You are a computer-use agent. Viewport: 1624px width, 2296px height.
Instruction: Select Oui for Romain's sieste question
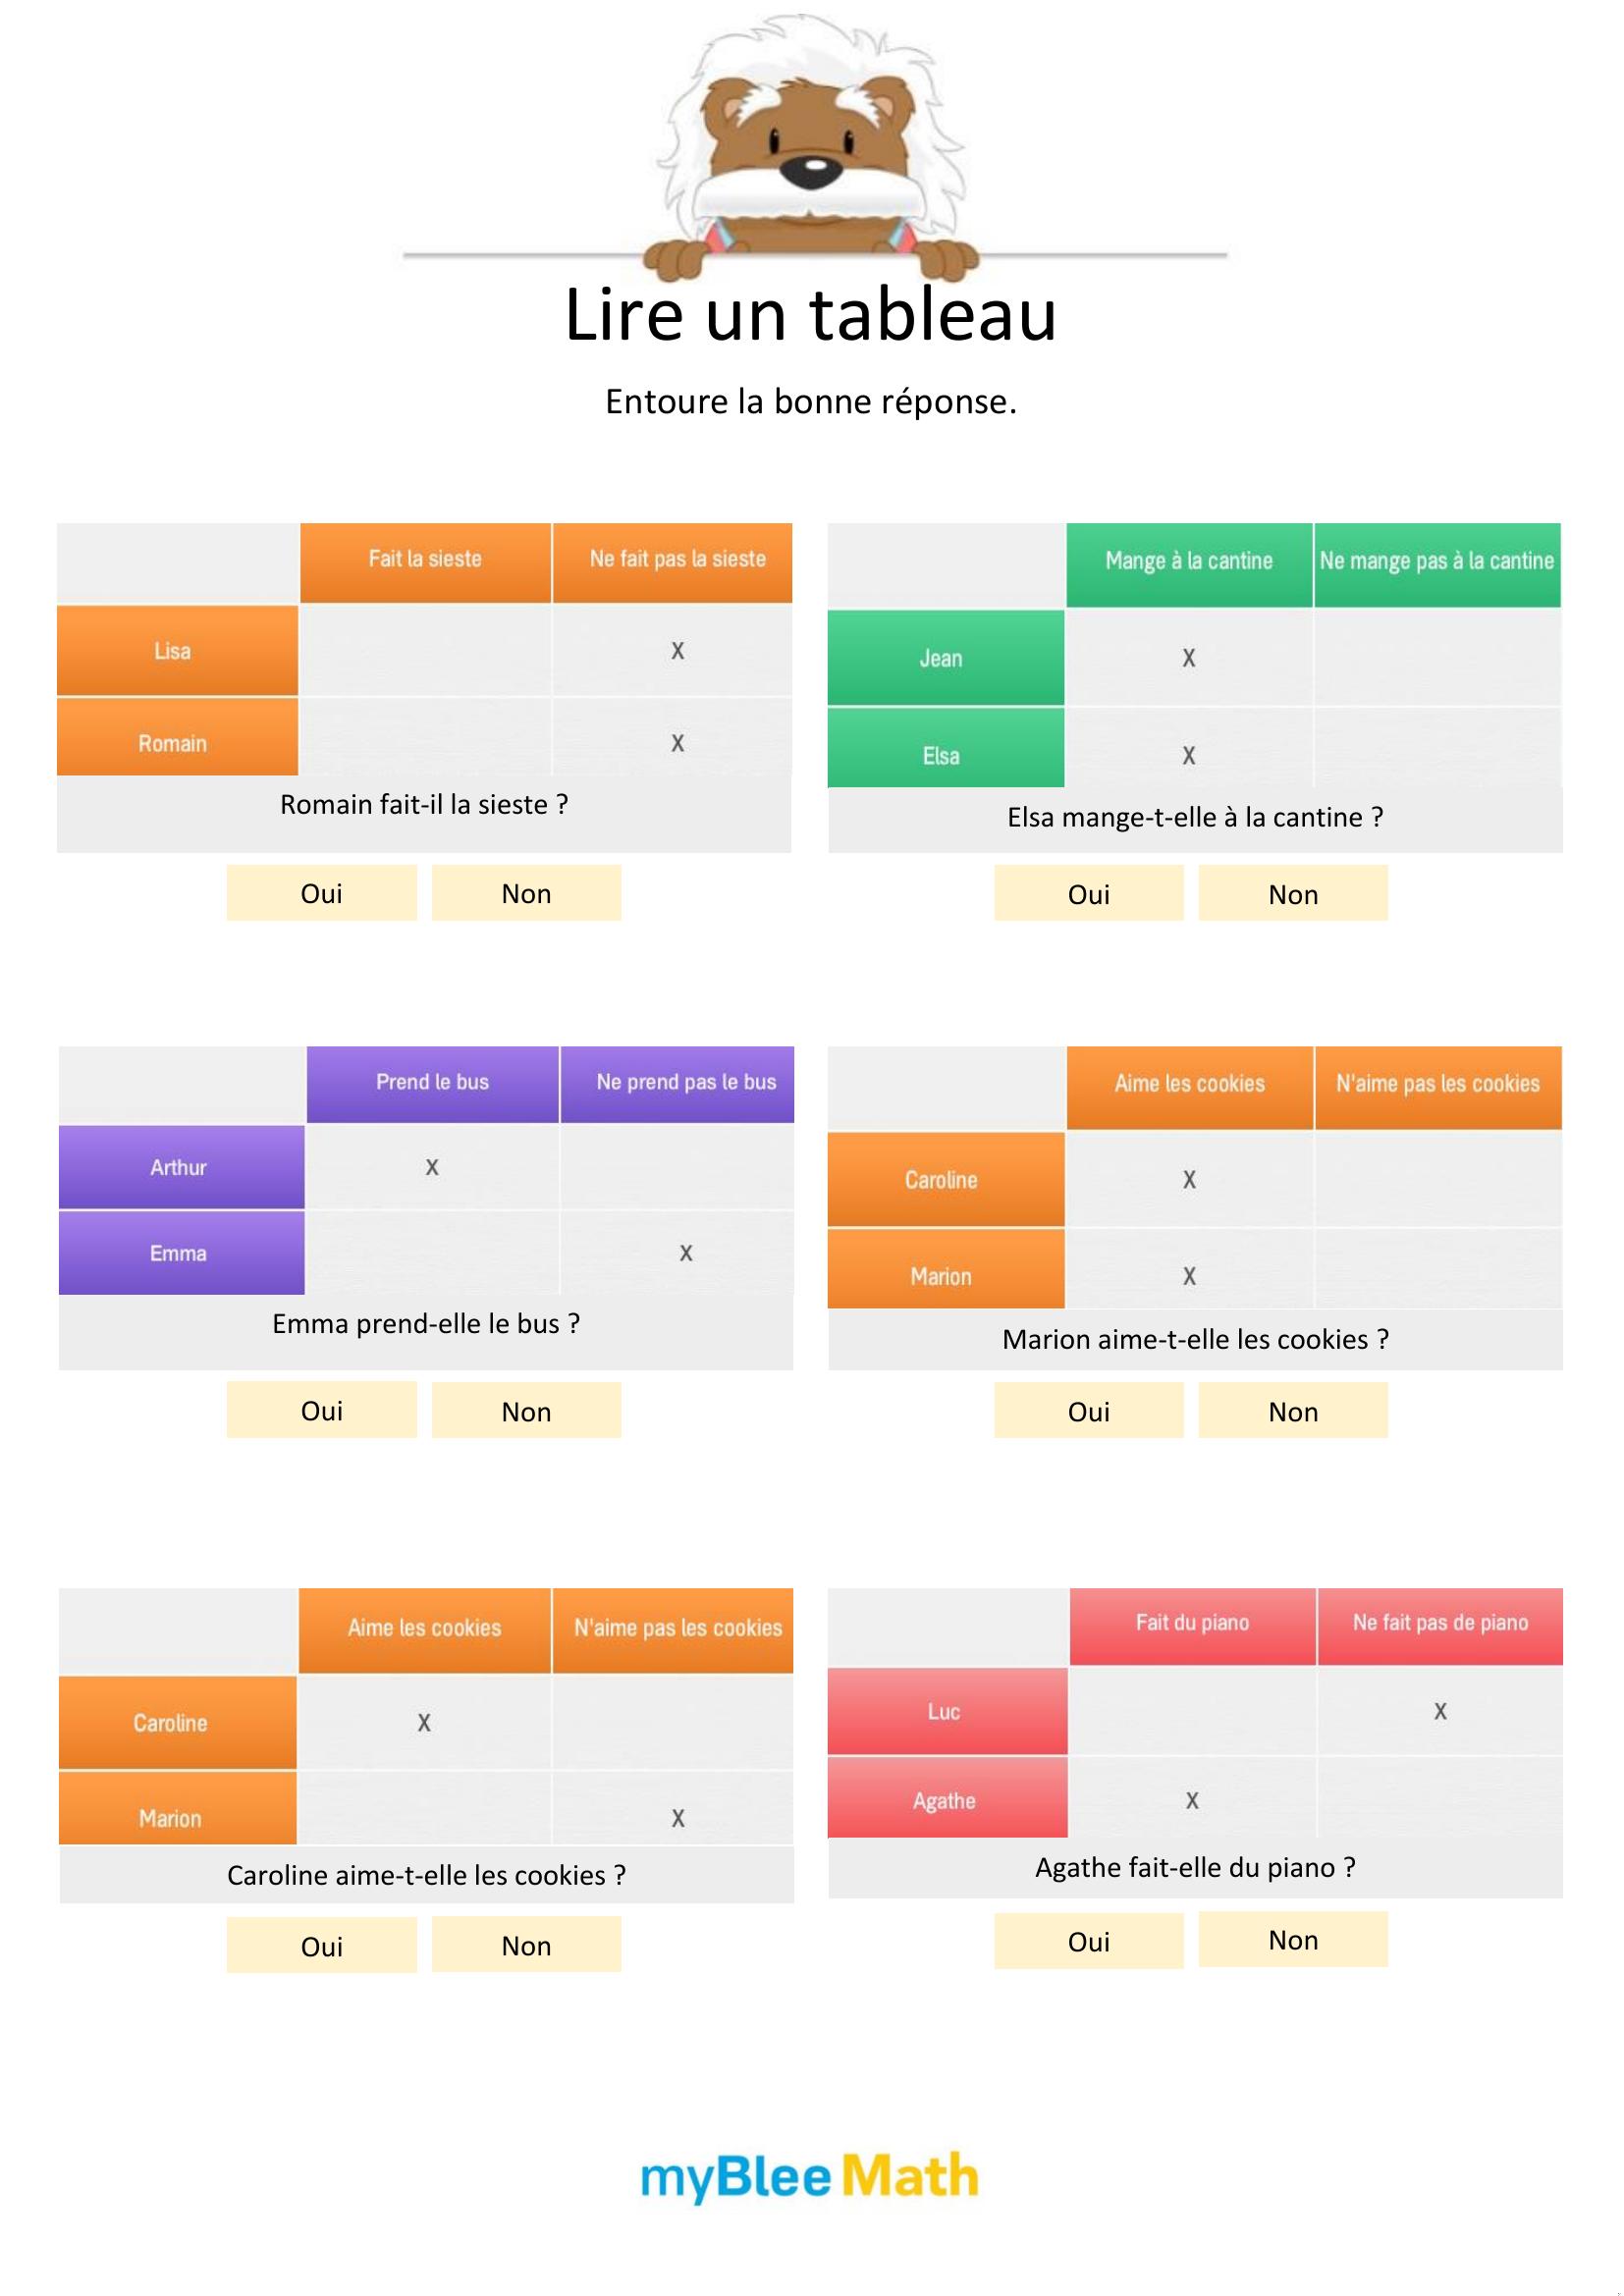point(321,893)
